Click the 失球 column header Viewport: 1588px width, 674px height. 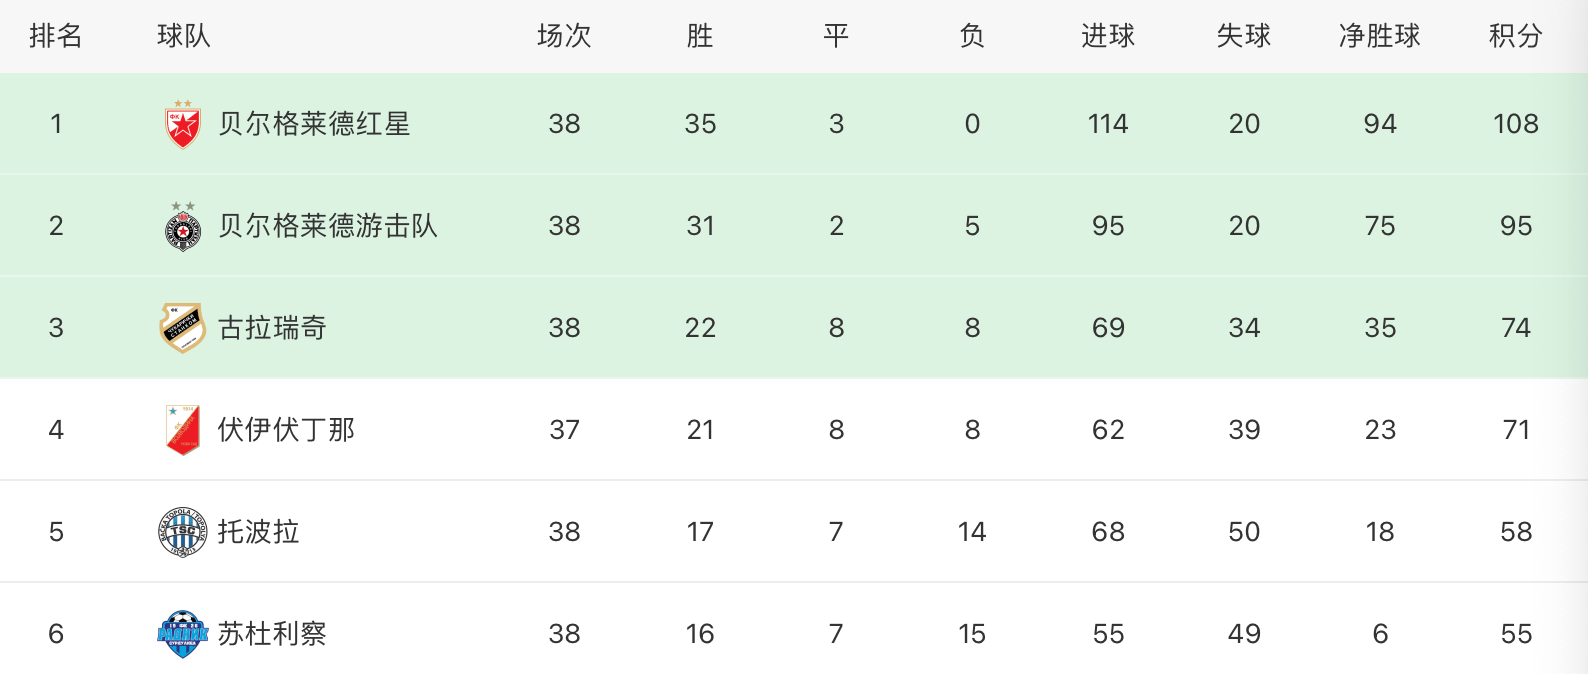(x=1243, y=36)
